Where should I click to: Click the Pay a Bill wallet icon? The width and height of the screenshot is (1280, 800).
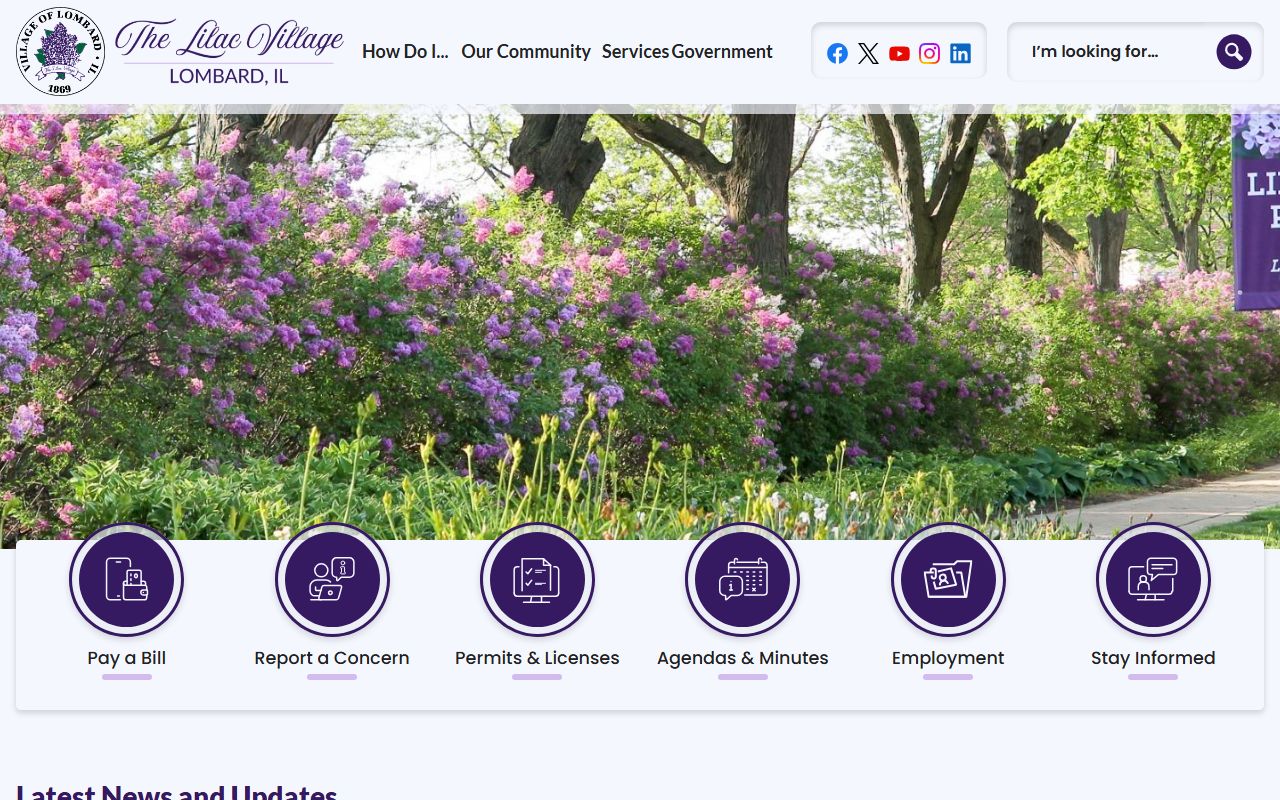pos(126,579)
